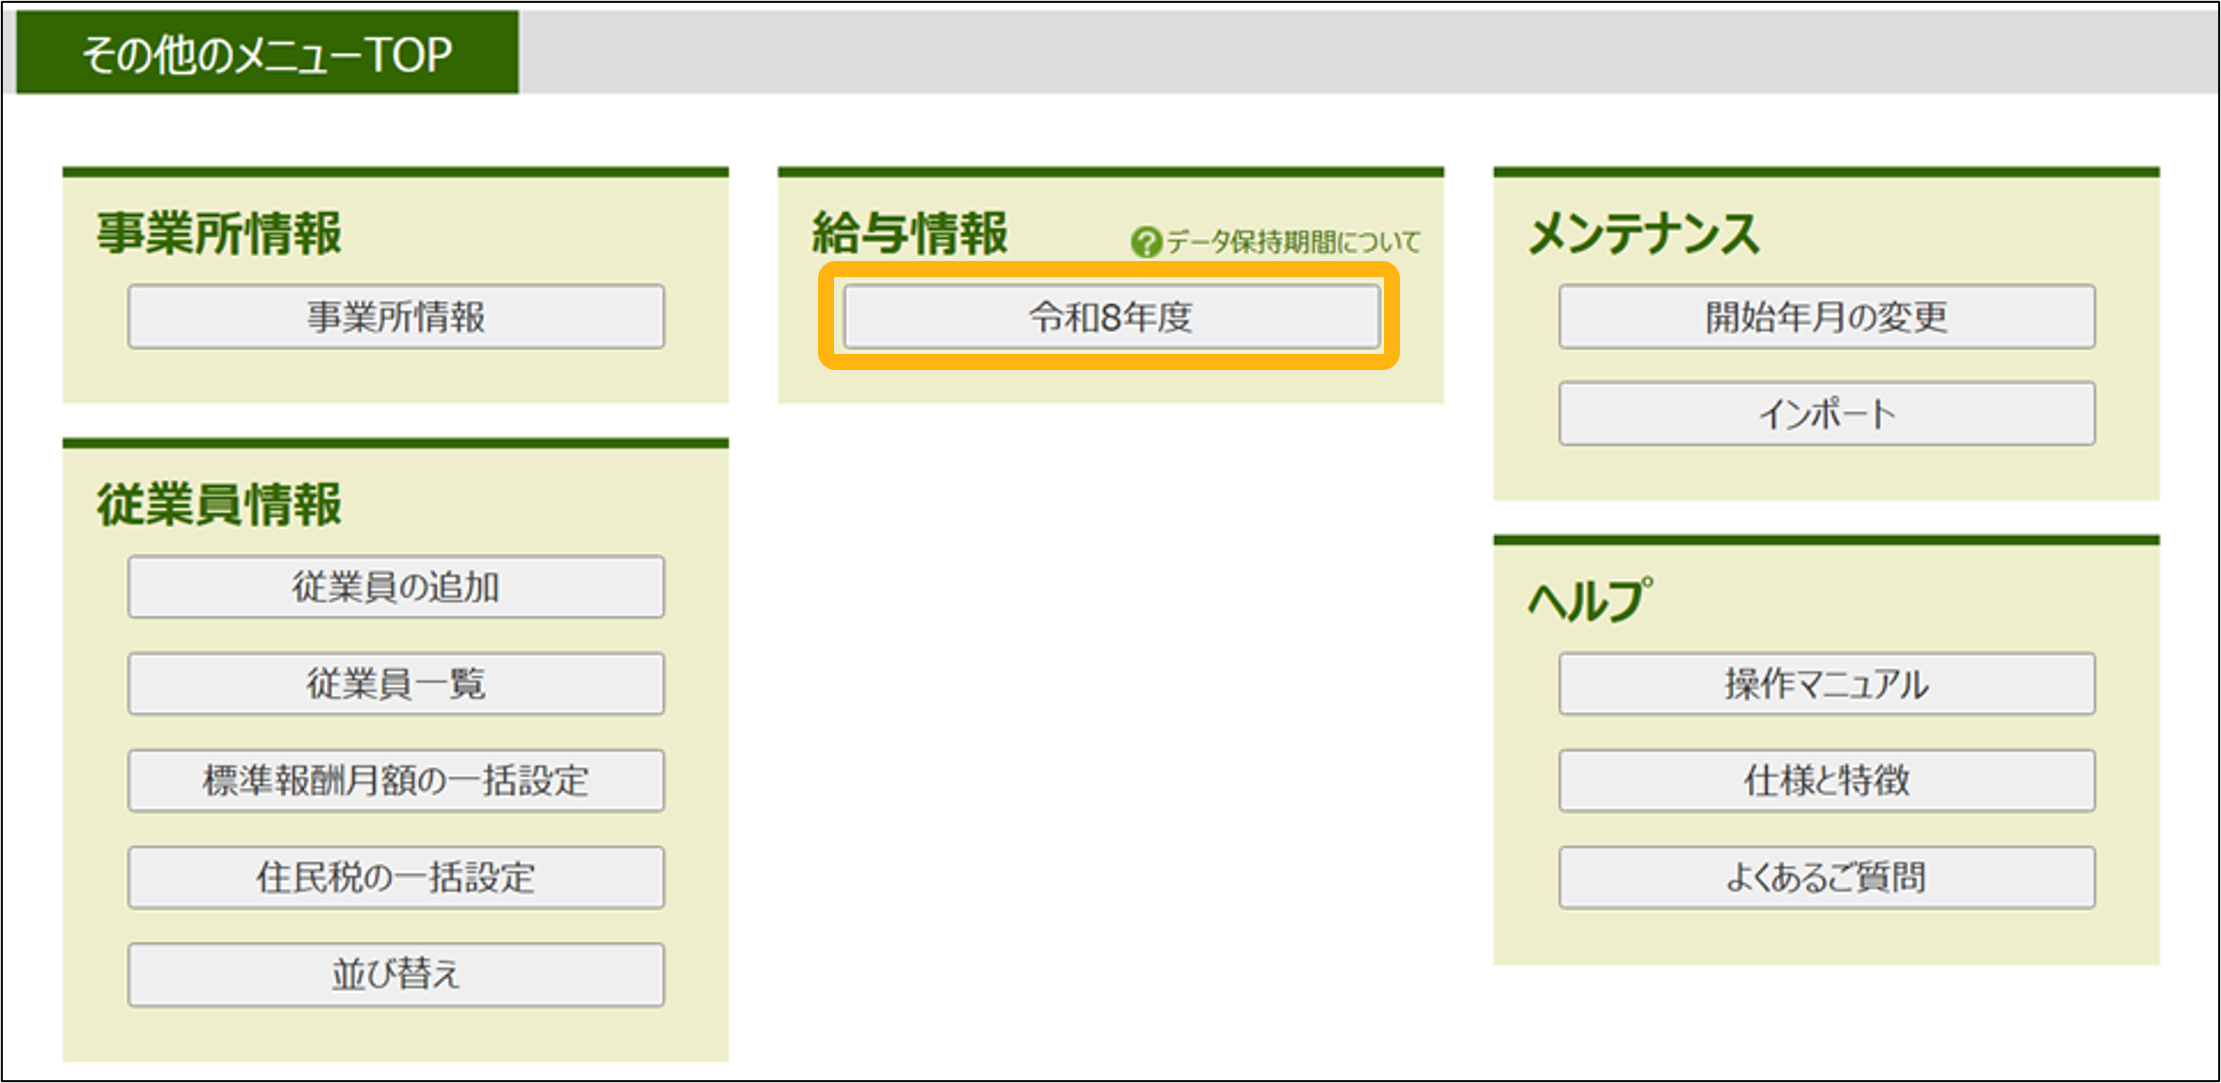2221x1083 pixels.
Task: Click the 事業所情報 section heading text
Action: (219, 234)
